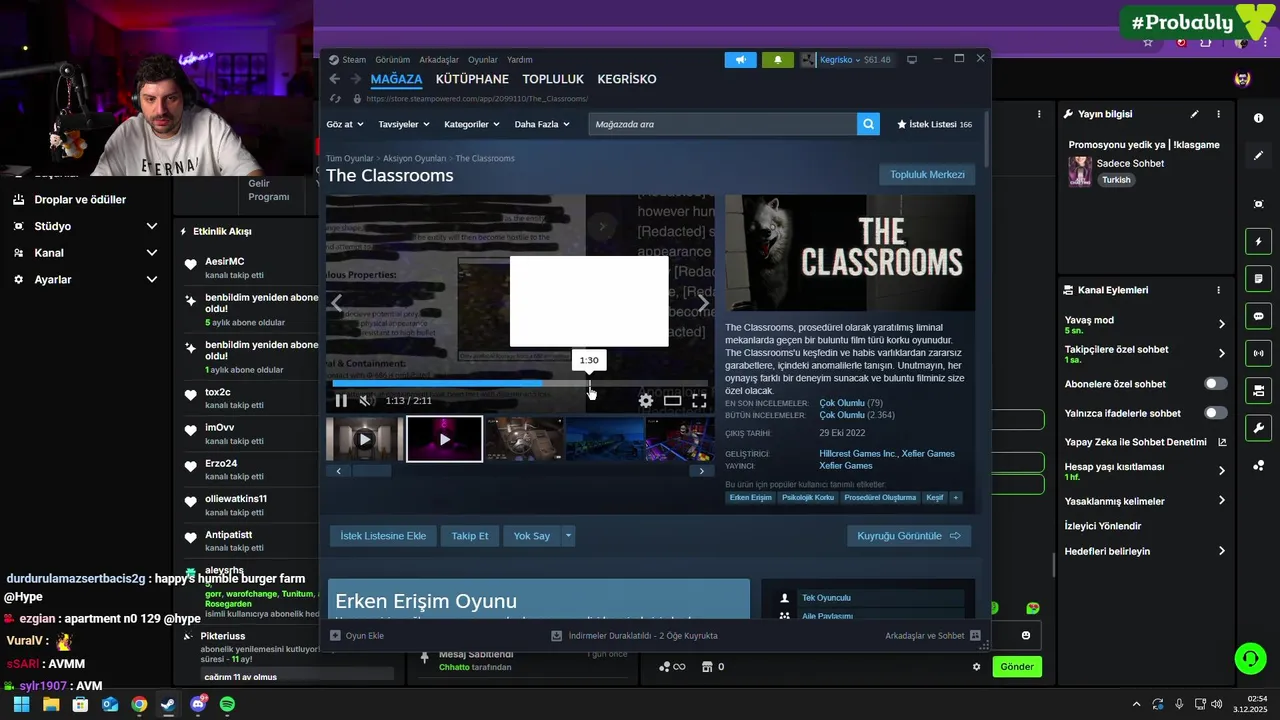Open the Görünüm menu
Screen dimensions: 1280x720
pos(393,60)
